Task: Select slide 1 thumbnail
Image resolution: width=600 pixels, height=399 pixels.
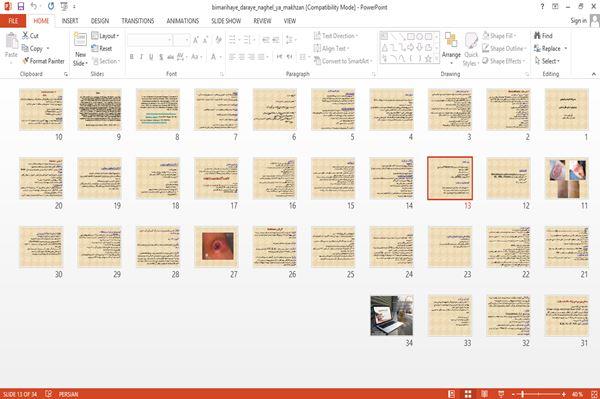Action: (x=566, y=109)
